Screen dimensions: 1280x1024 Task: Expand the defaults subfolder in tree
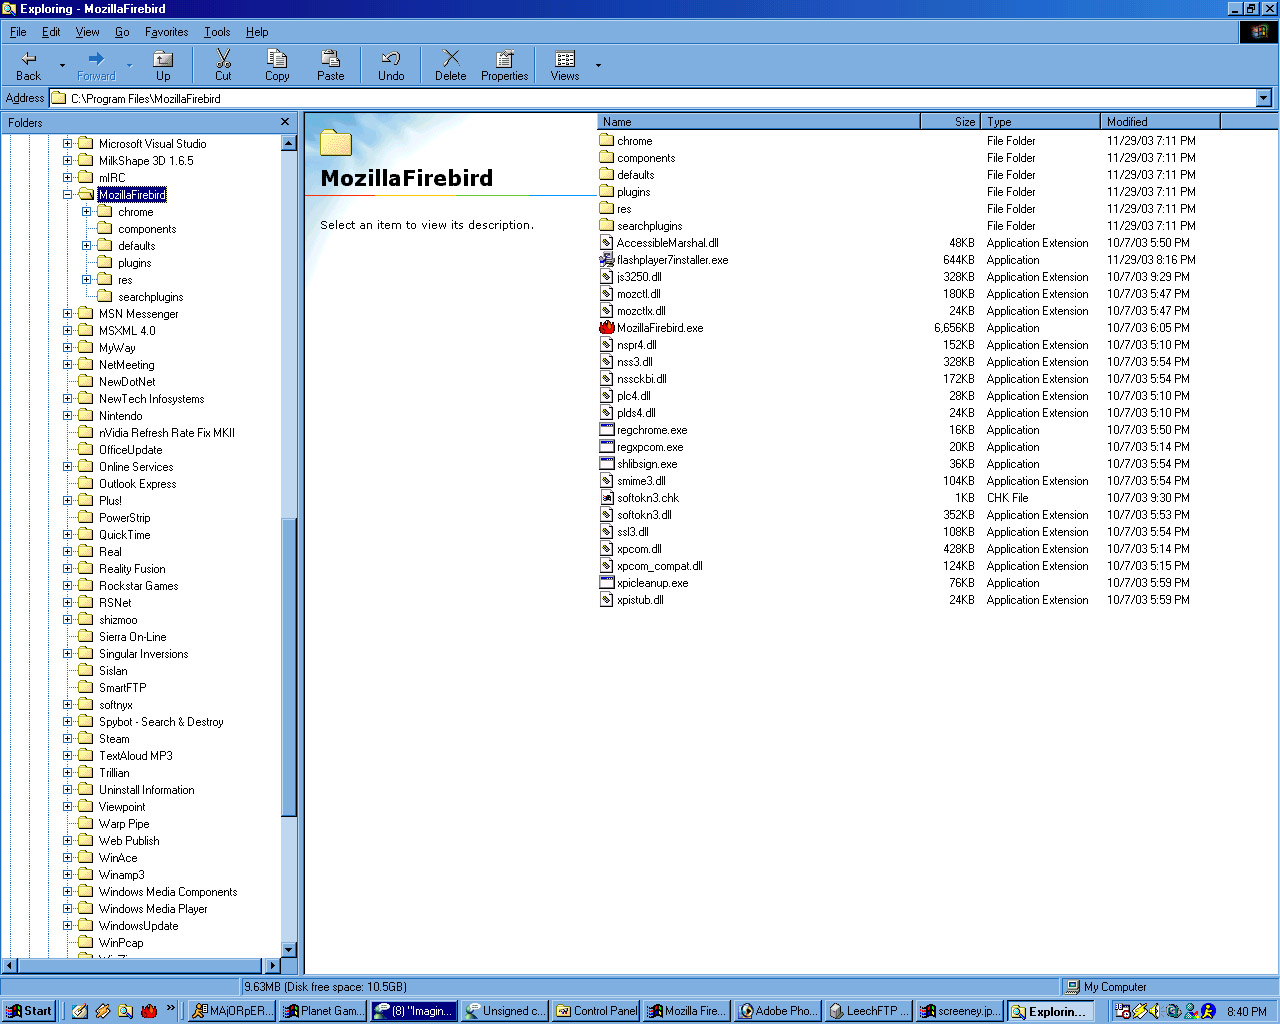coord(87,246)
